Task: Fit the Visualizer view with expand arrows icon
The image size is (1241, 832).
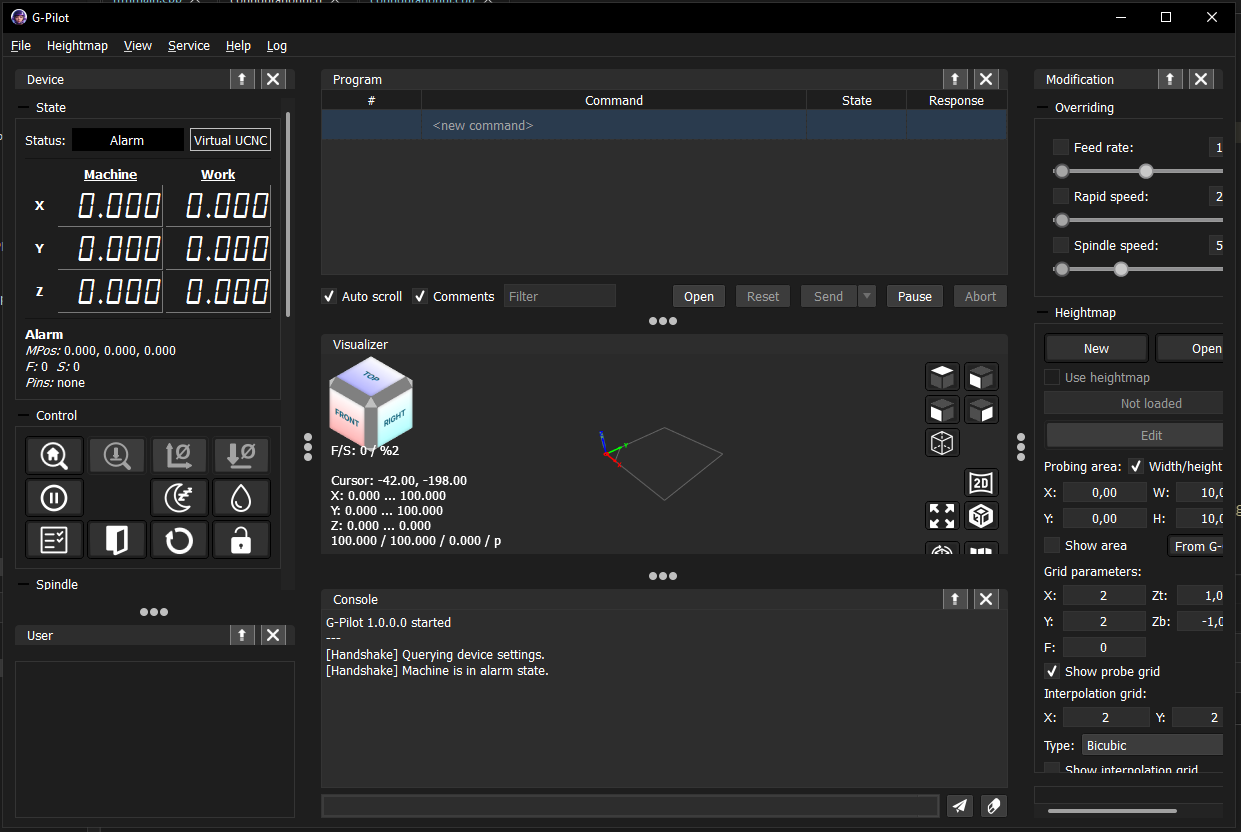Action: pos(941,516)
